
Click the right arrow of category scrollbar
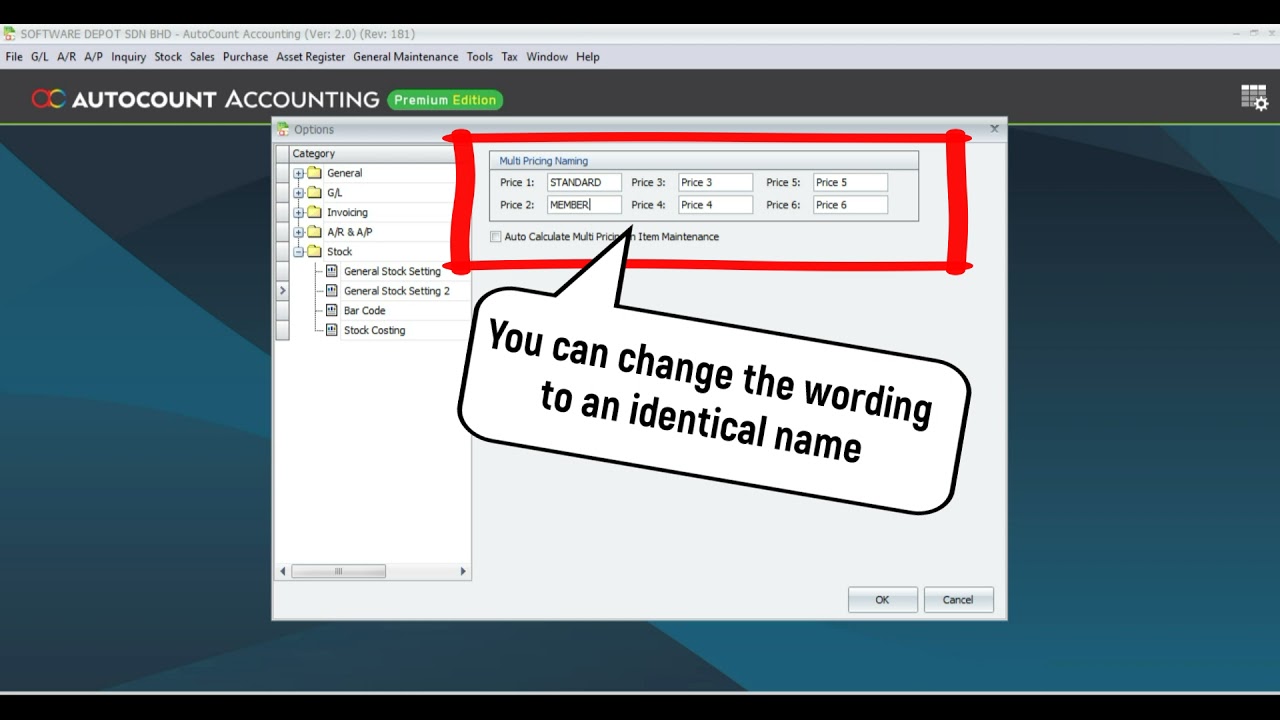[462, 572]
